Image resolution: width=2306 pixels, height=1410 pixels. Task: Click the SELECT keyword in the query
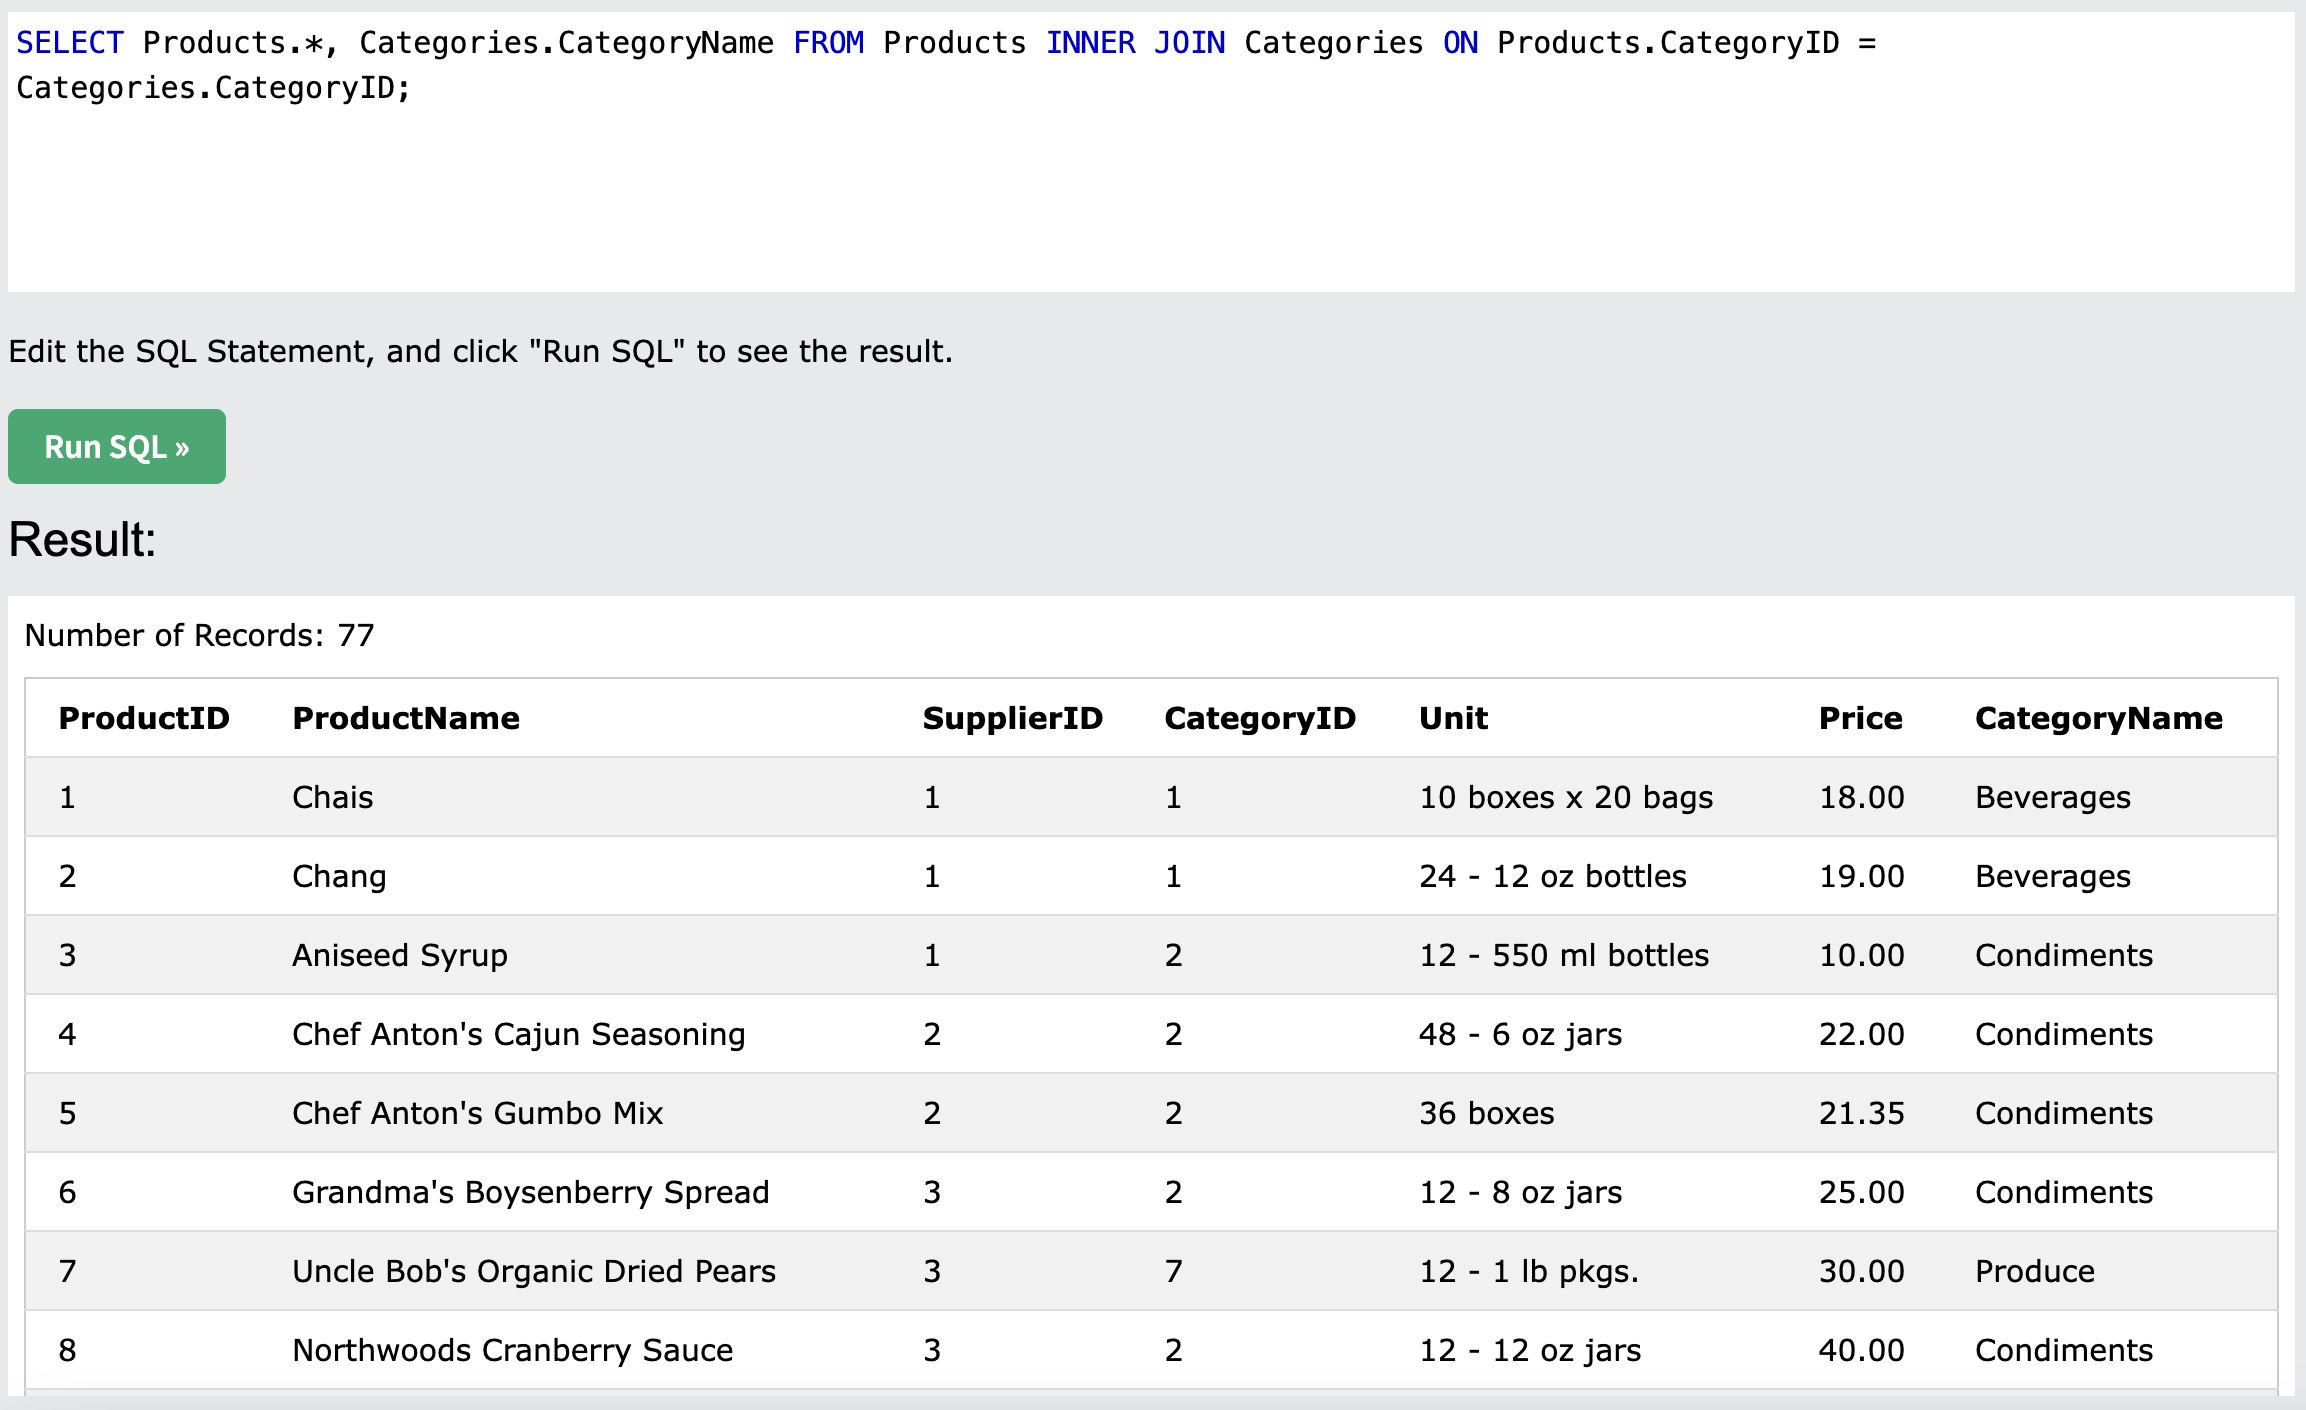click(x=70, y=43)
